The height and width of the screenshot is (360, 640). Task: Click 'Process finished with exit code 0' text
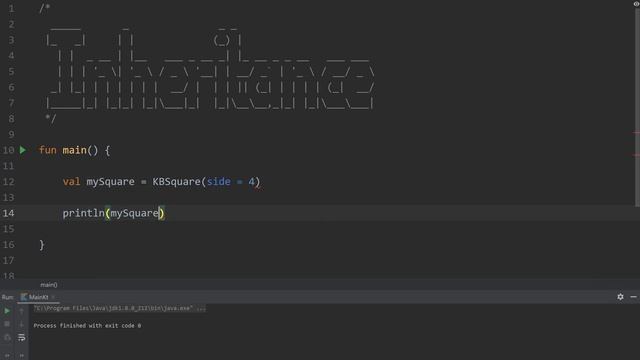click(87, 326)
